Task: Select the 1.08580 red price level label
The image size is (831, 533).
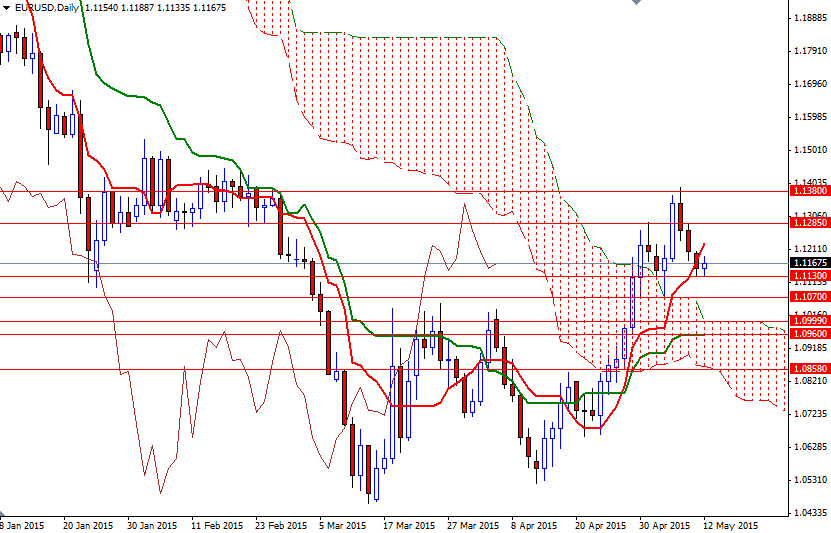Action: 808,368
